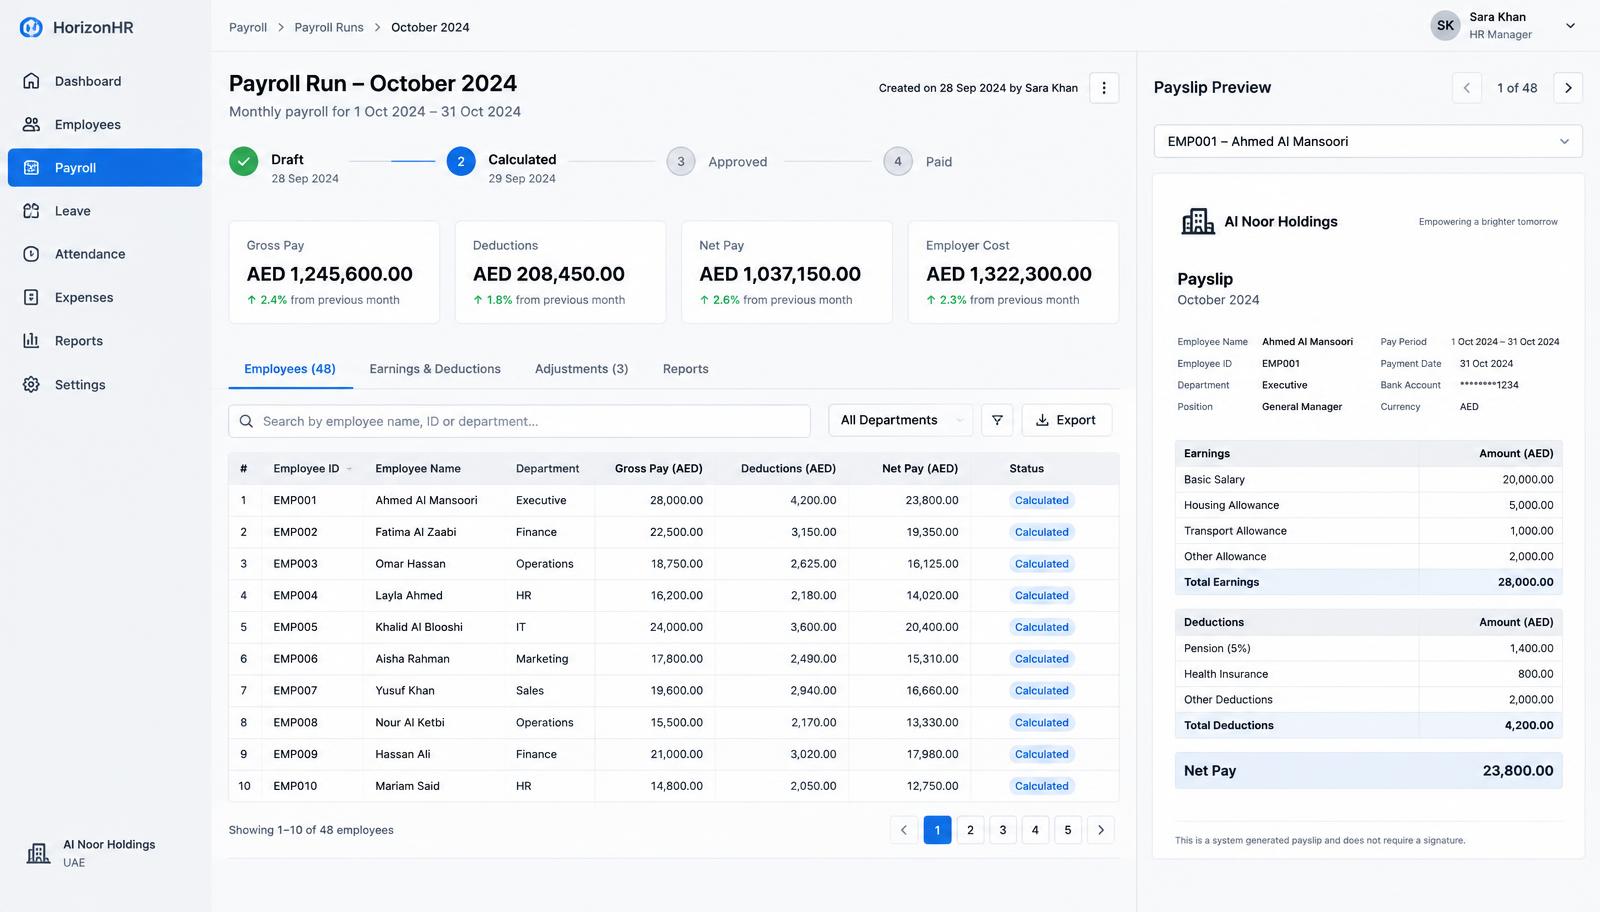The width and height of the screenshot is (1600, 912).
Task: Open Expenses in the sidebar
Action: (x=105, y=297)
